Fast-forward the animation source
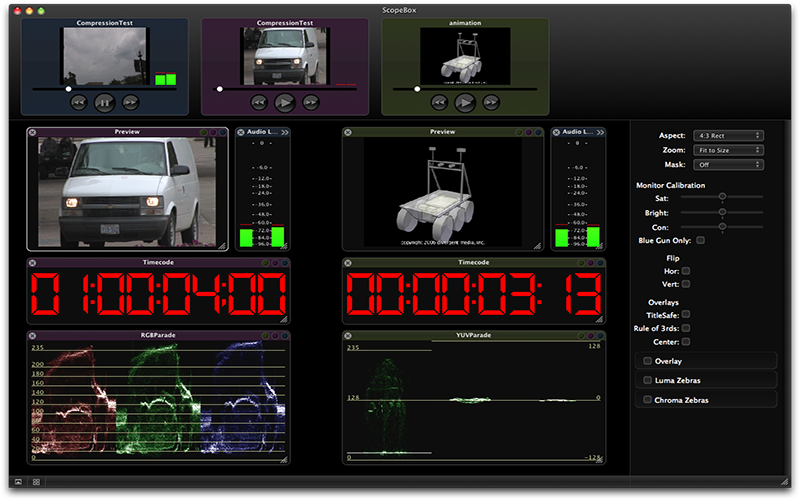 point(491,103)
